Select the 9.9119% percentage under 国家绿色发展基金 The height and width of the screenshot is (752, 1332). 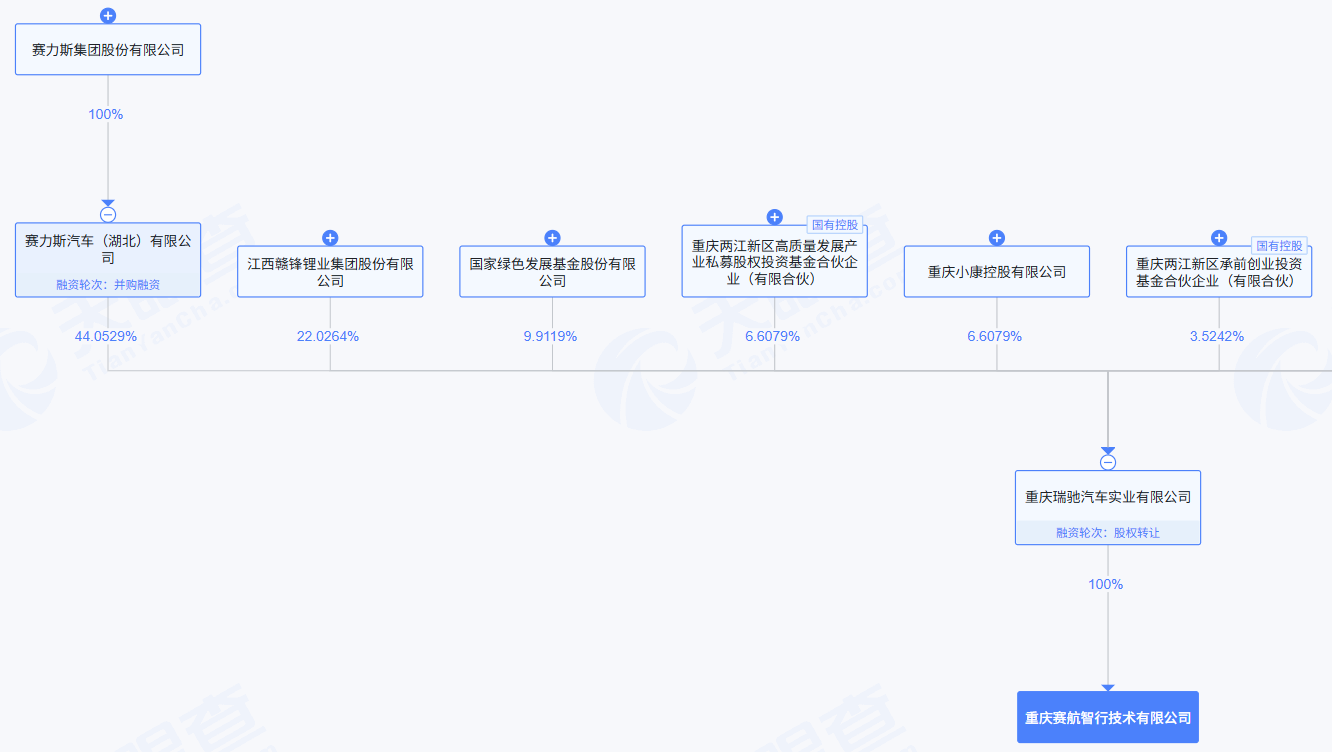[x=552, y=337]
